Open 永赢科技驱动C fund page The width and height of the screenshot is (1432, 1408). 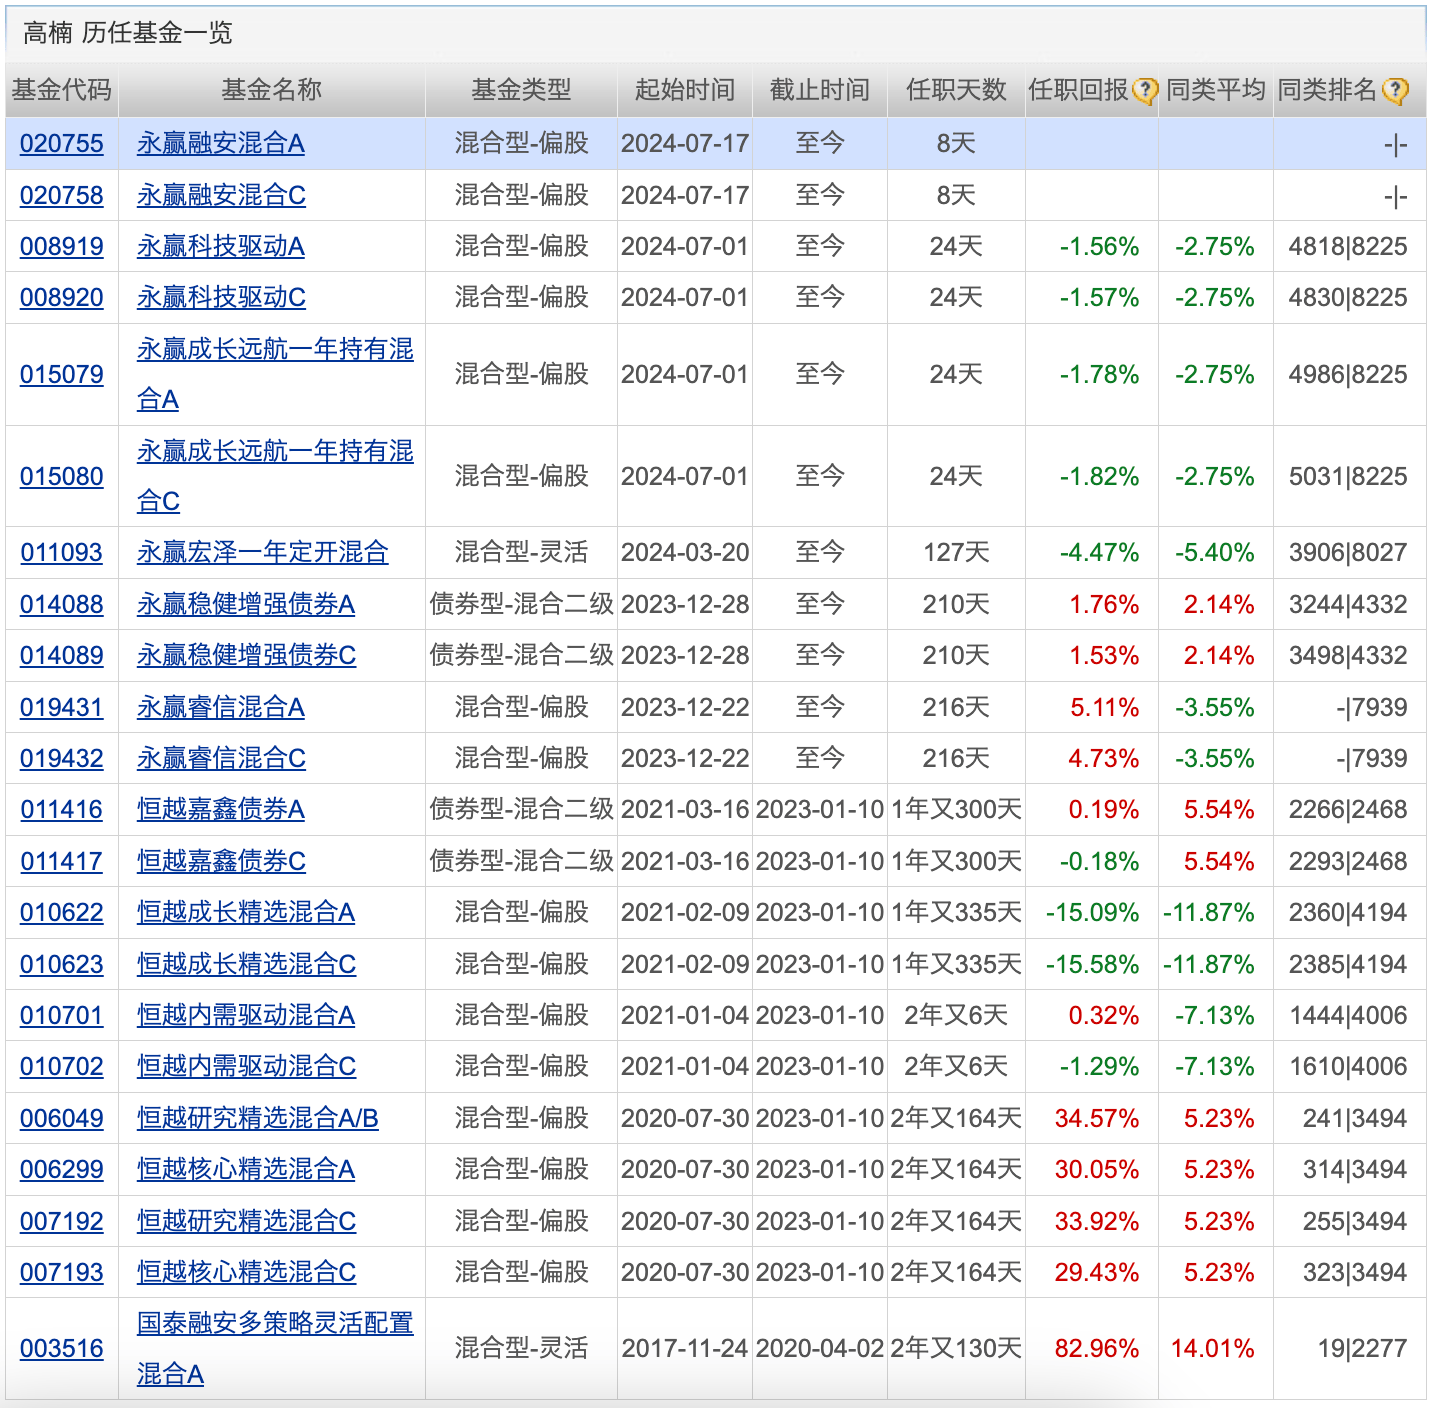221,297
